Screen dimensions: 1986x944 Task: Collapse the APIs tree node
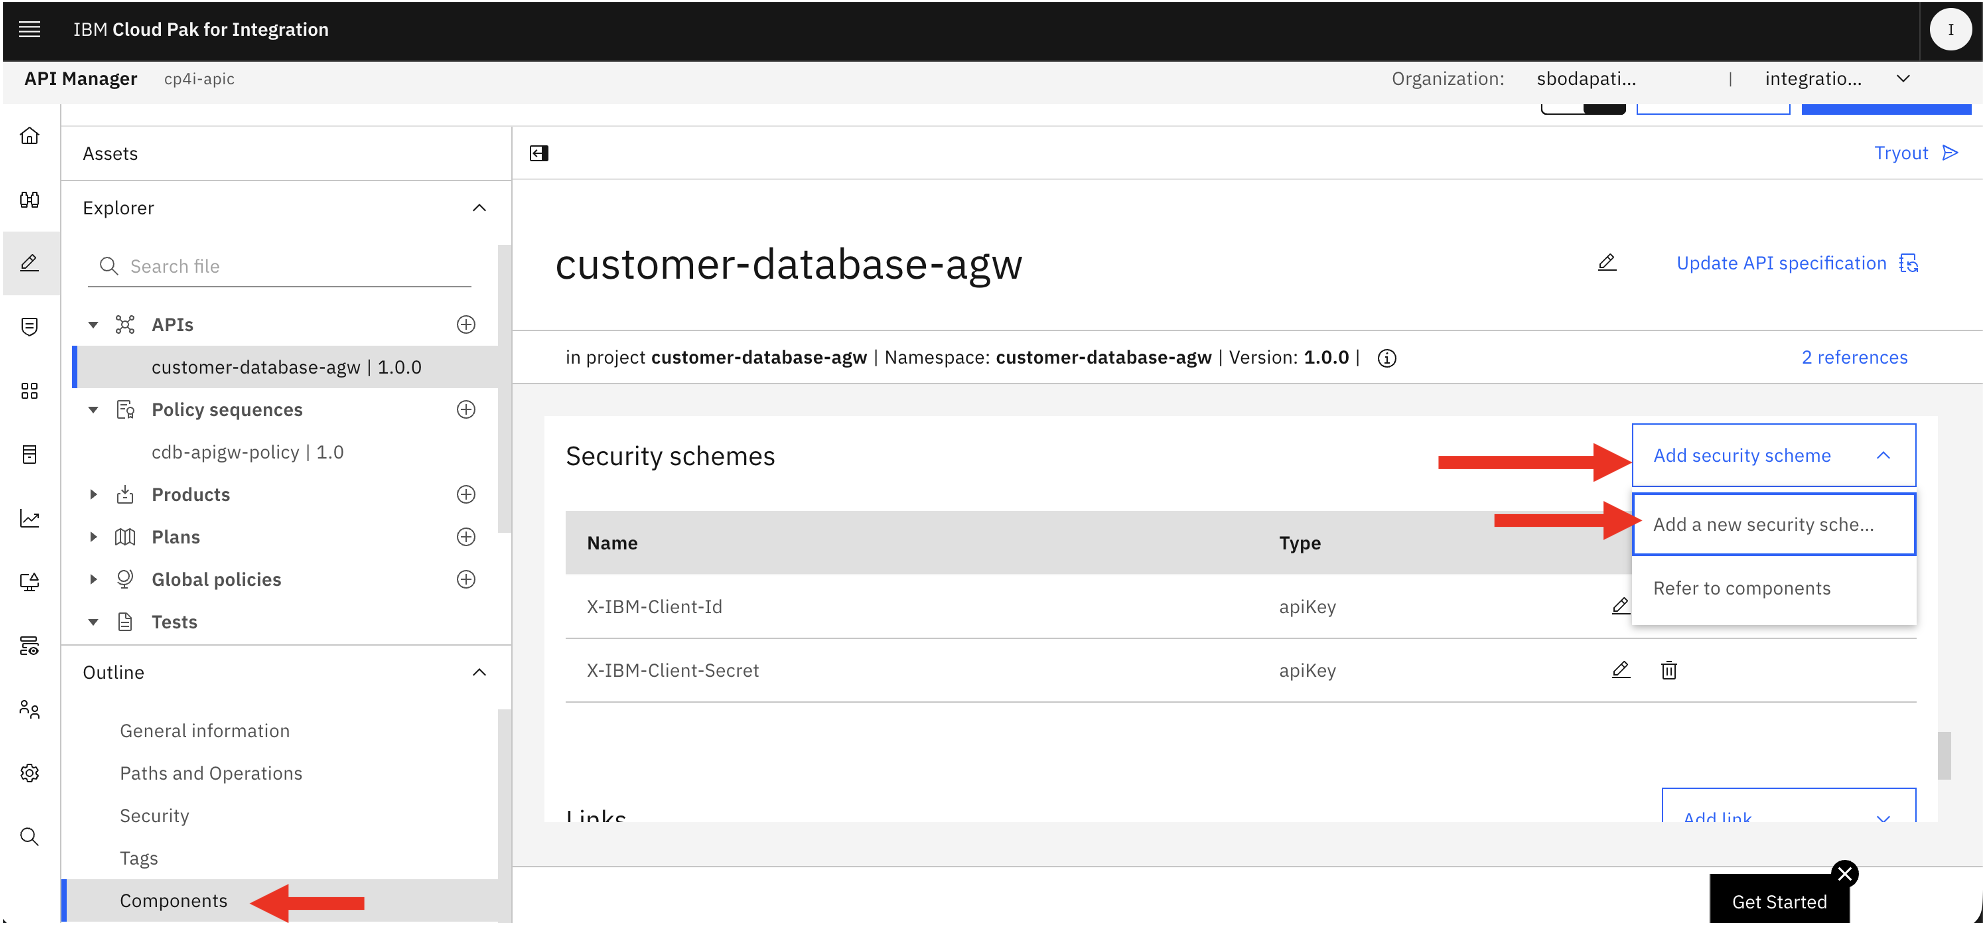tap(93, 325)
